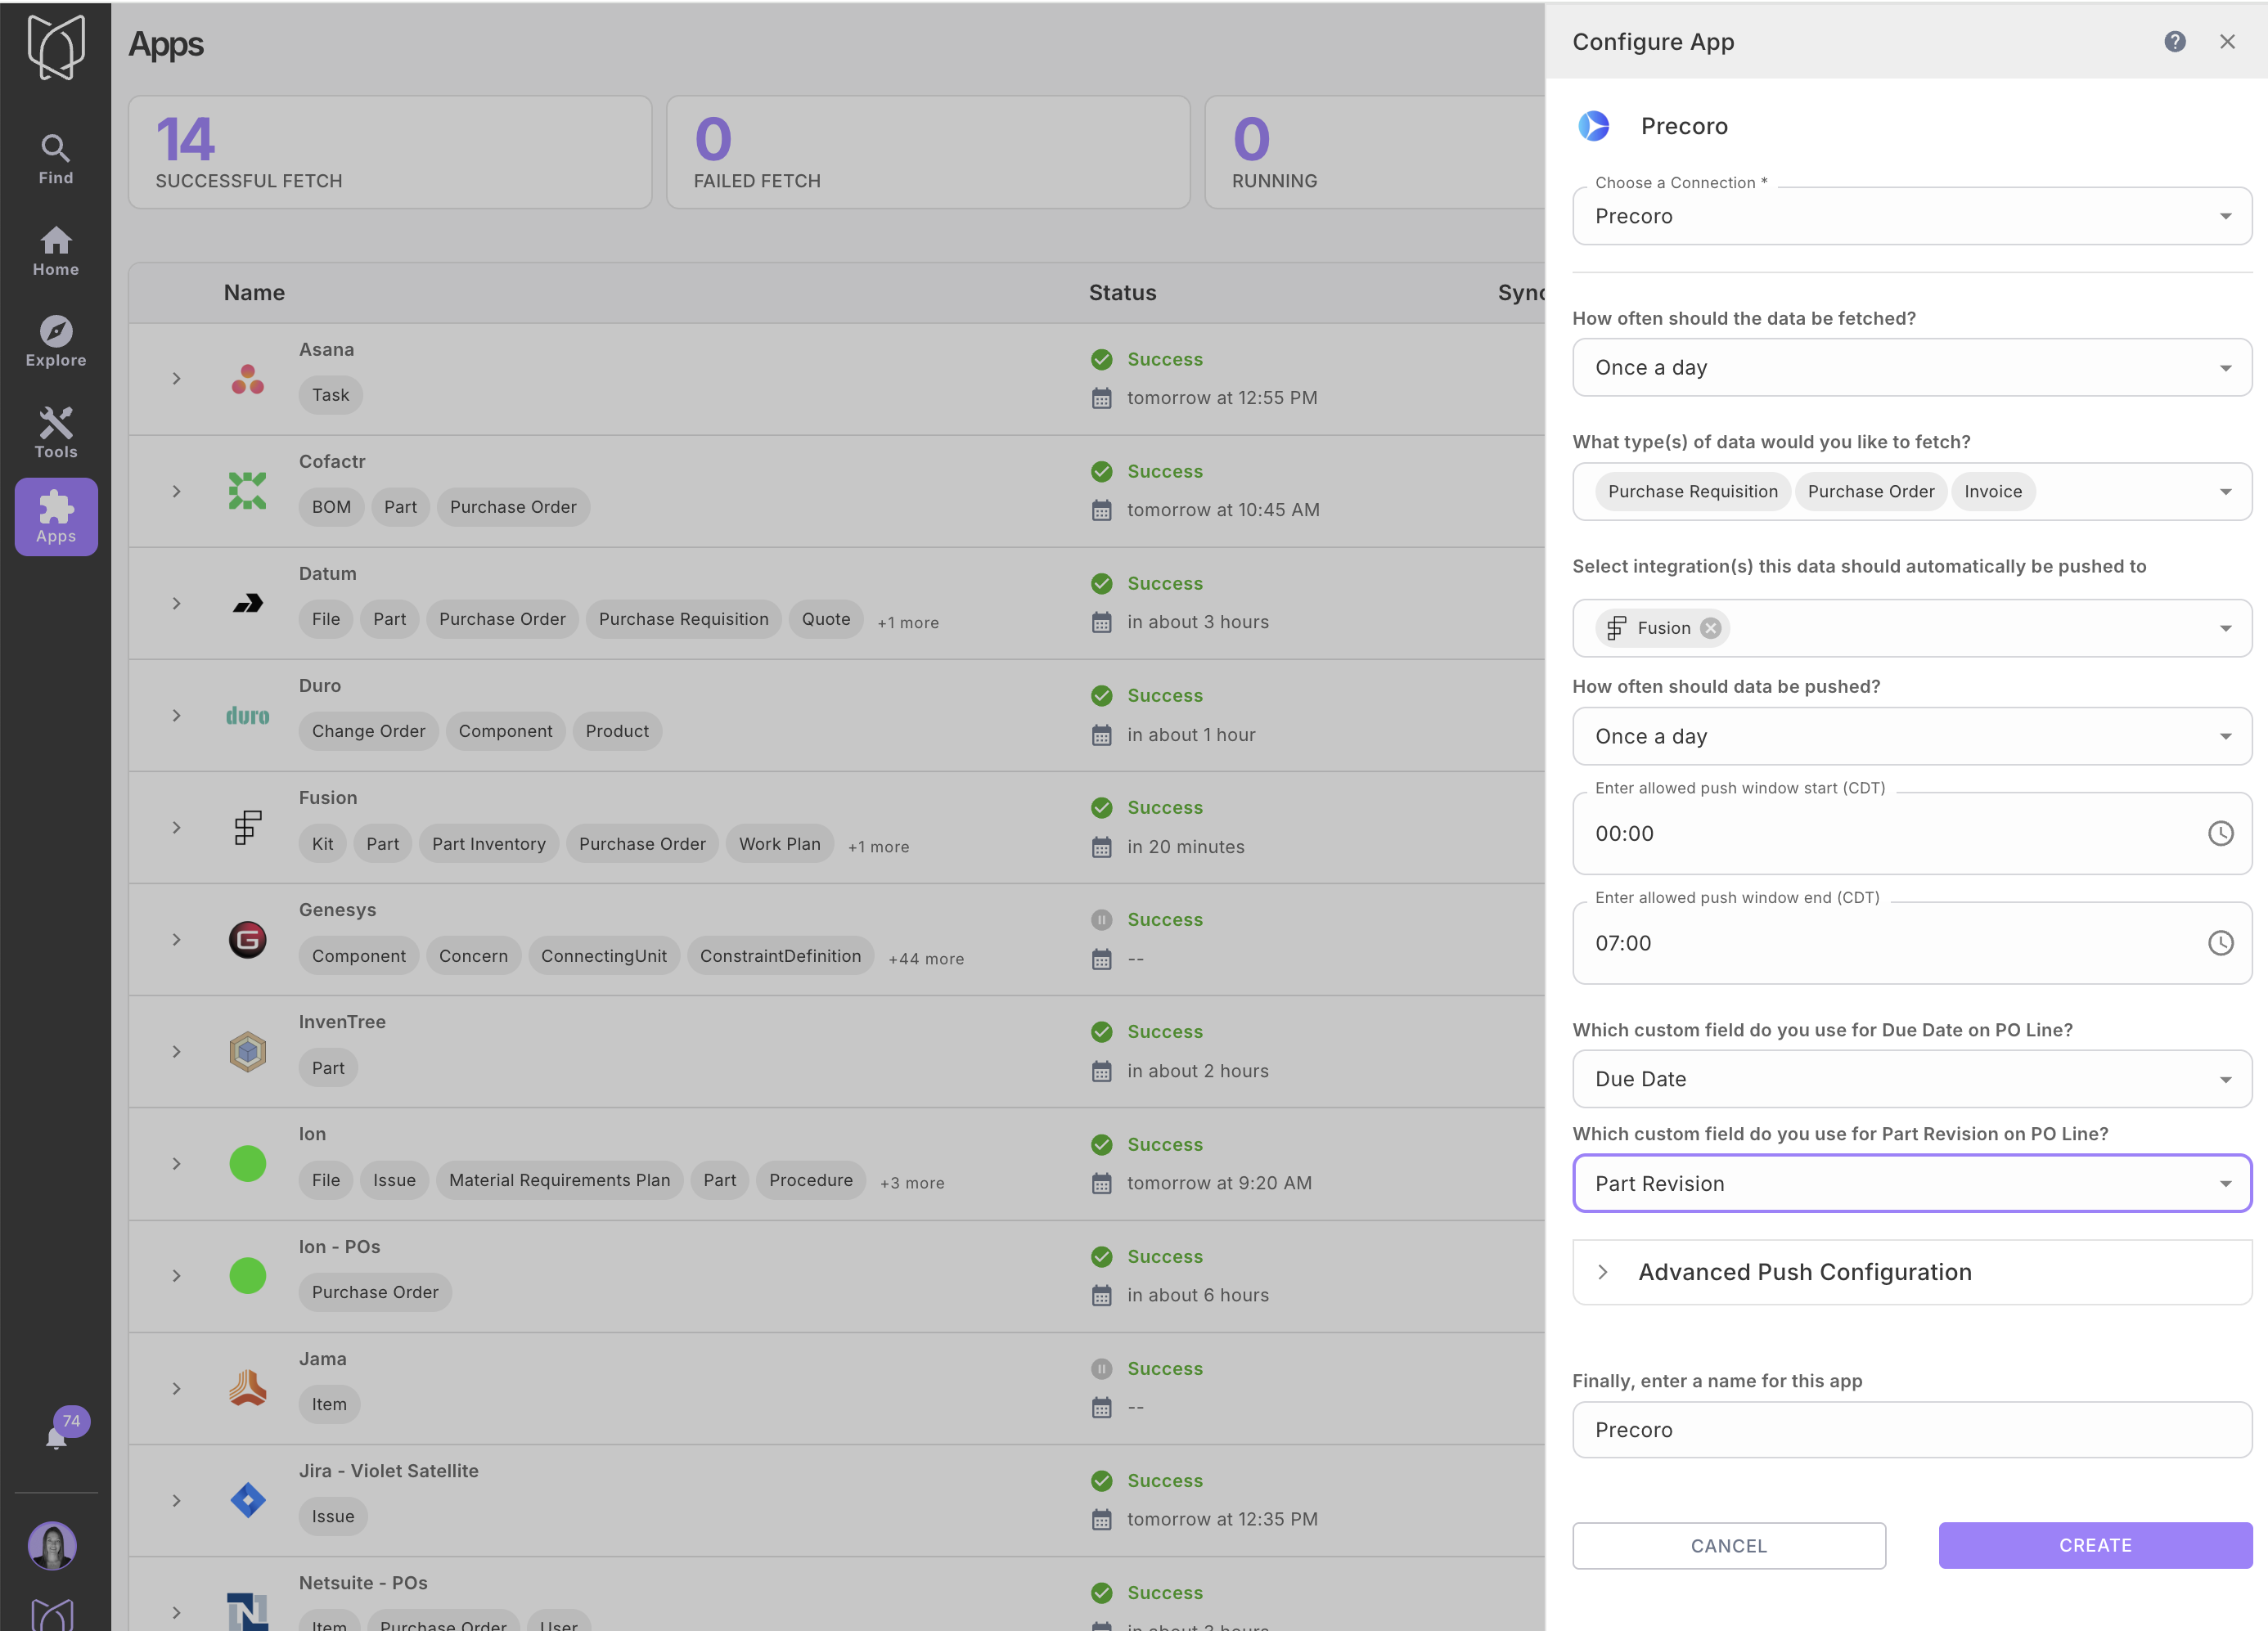2268x1631 pixels.
Task: Click the Jira Violet Satellite icon
Action: click(248, 1500)
